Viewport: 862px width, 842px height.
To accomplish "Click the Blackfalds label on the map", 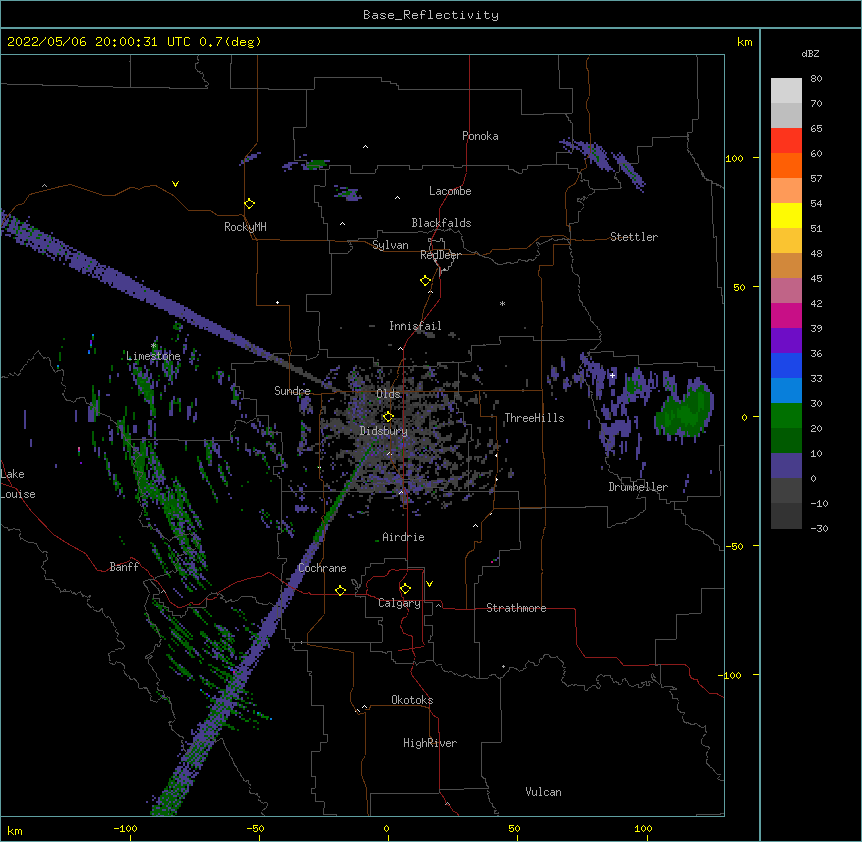I will click(441, 223).
